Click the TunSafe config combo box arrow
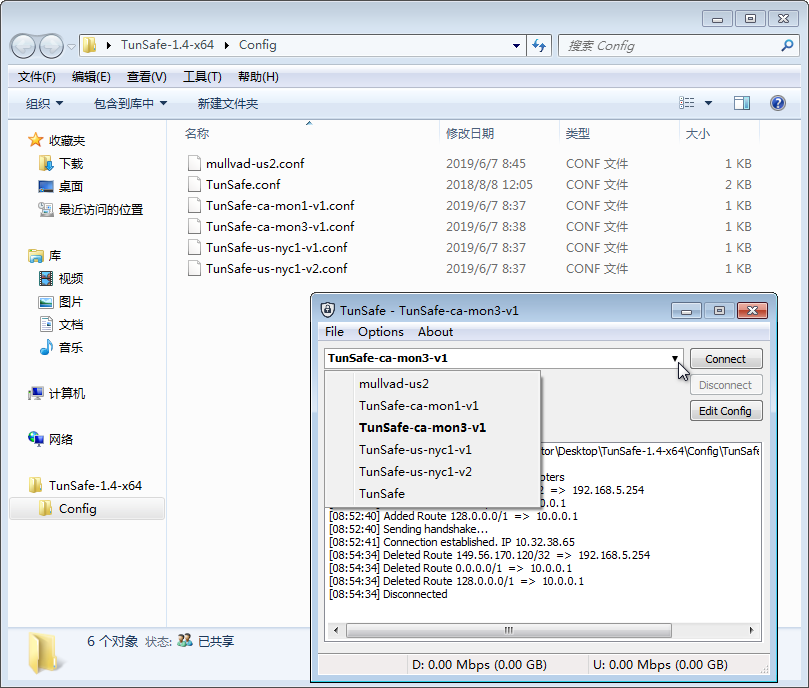Screen dimensions: 809x688 (674, 358)
